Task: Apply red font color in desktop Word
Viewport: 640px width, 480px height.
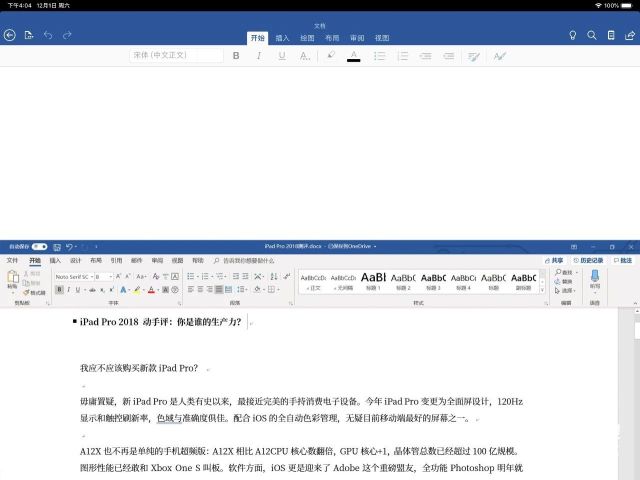Action: (x=151, y=289)
